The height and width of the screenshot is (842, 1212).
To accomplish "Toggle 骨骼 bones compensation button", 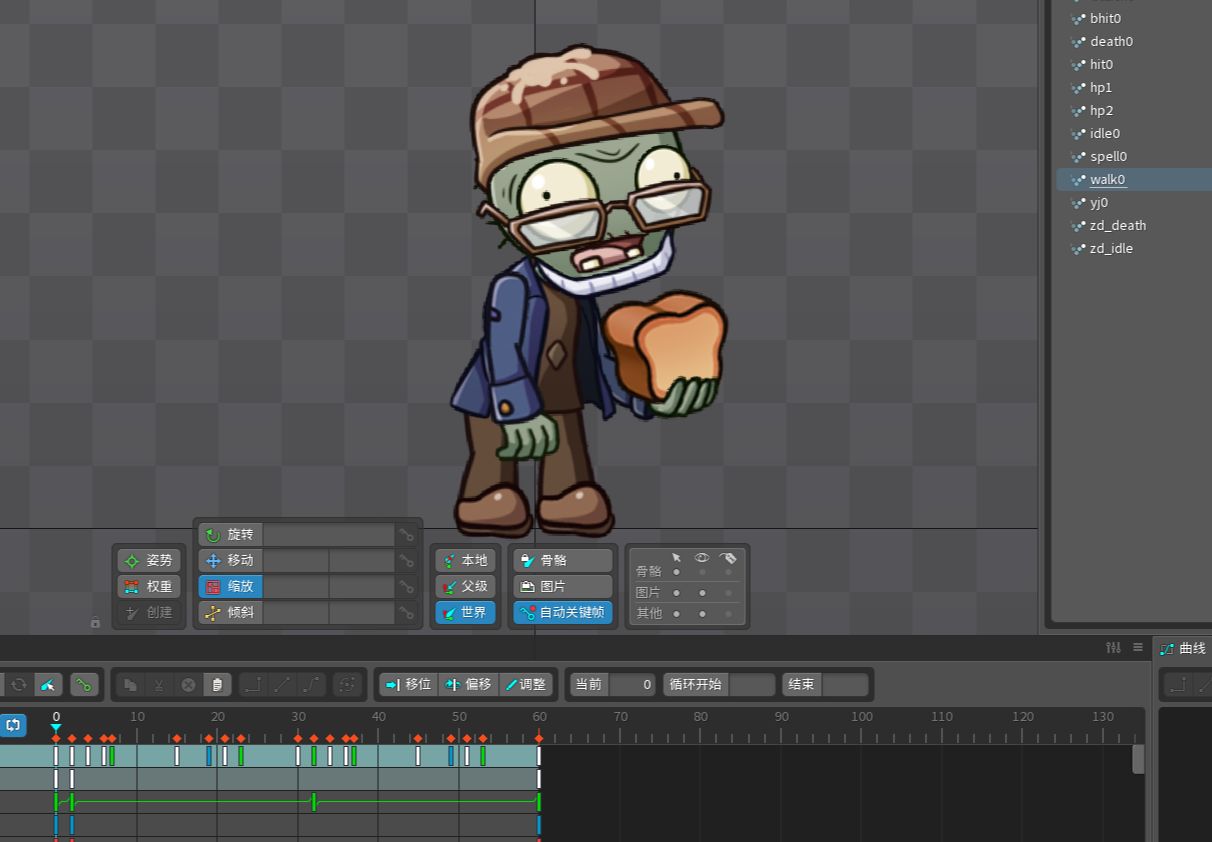I will tap(563, 561).
